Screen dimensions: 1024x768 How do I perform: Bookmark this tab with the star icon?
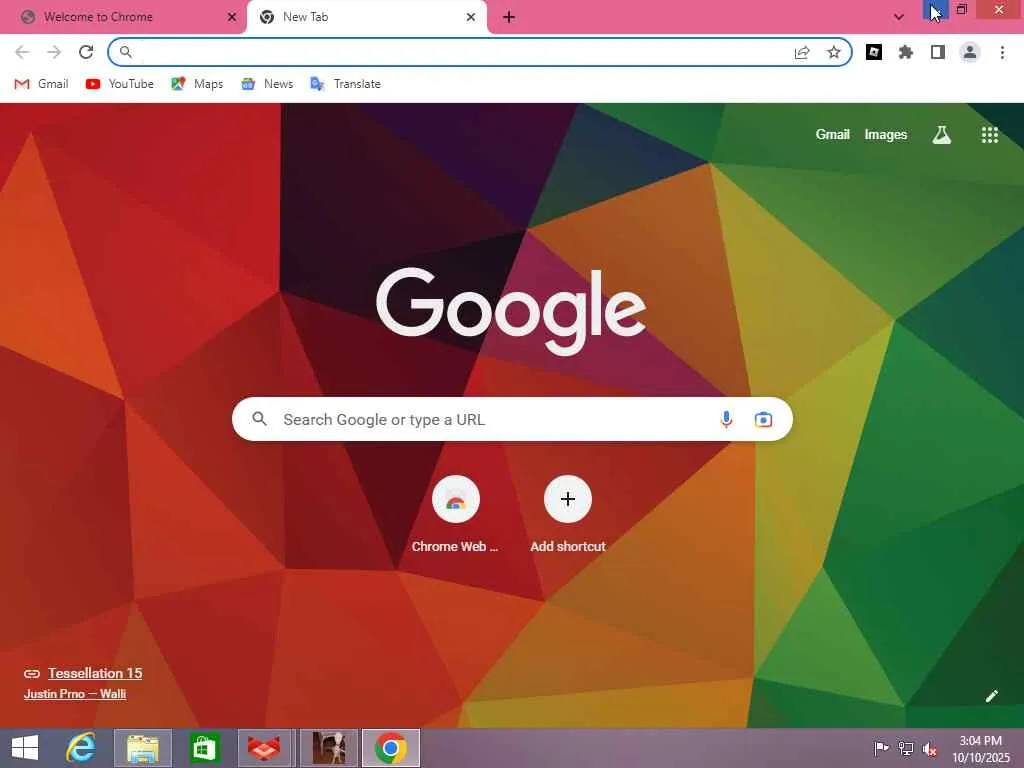tap(834, 52)
